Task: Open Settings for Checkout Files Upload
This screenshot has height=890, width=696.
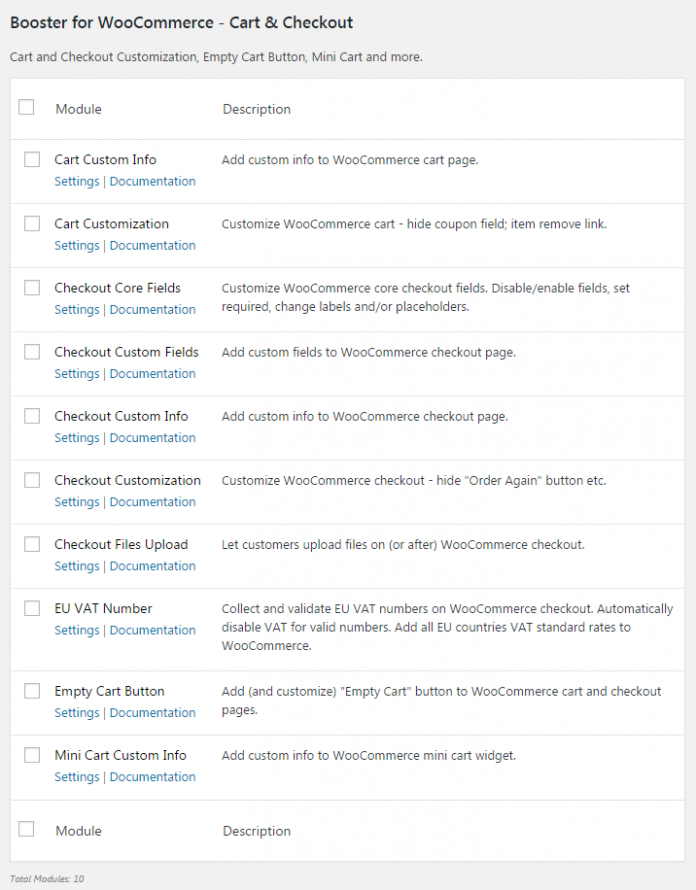Action: pyautogui.click(x=77, y=565)
